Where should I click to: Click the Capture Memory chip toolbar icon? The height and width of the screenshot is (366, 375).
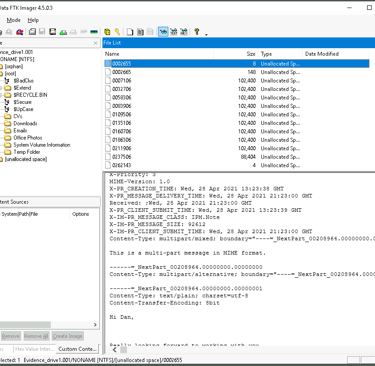click(94, 32)
